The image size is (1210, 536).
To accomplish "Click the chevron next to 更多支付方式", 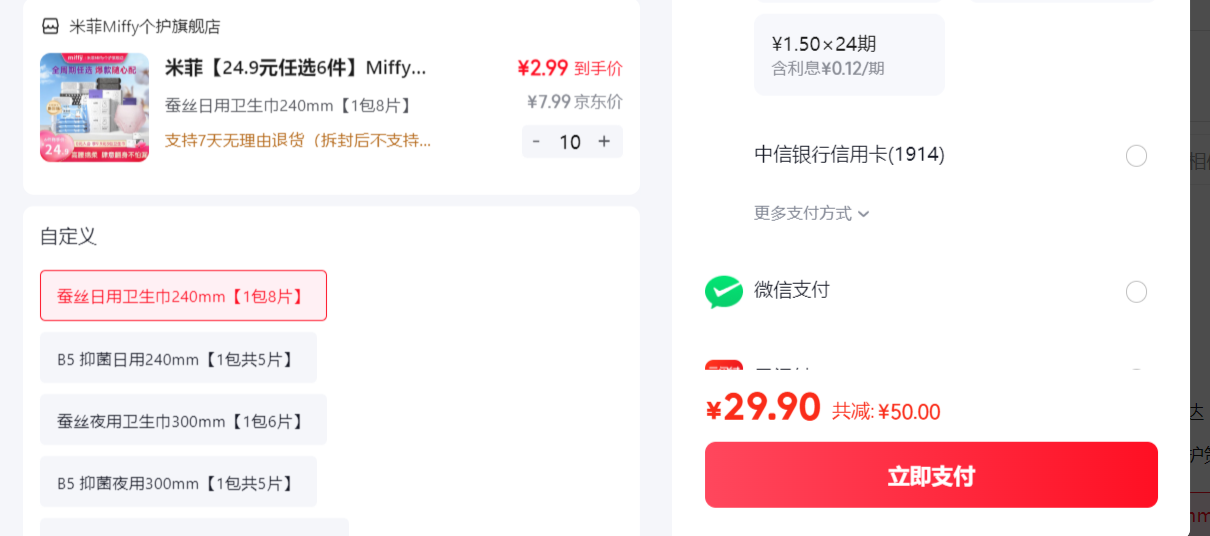I will (864, 214).
